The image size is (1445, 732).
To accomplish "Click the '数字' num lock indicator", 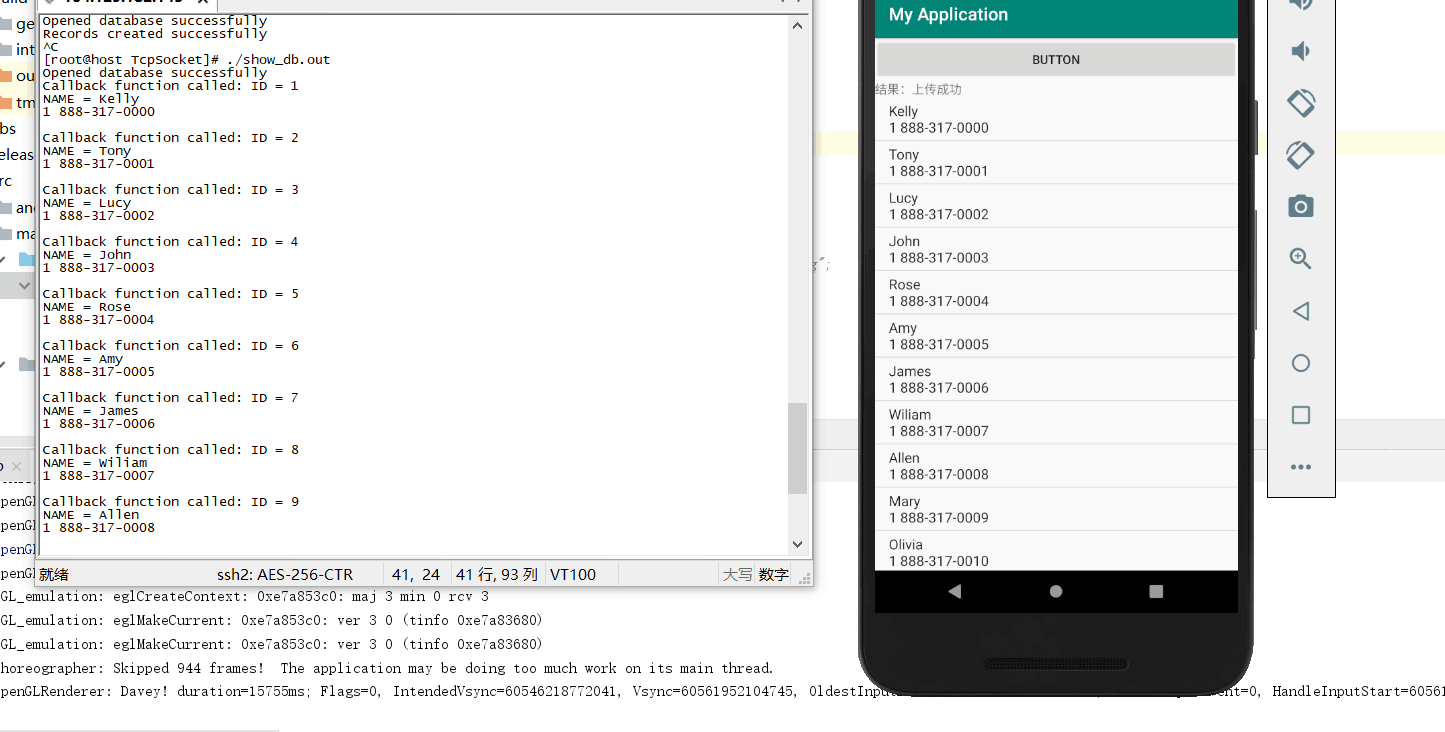I will (x=774, y=574).
